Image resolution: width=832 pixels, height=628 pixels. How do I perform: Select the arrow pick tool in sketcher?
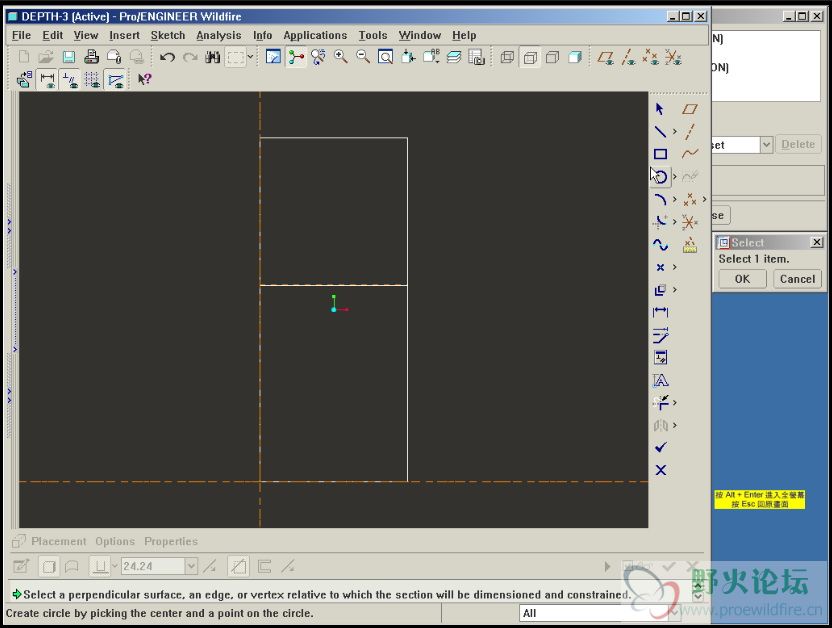pos(660,109)
